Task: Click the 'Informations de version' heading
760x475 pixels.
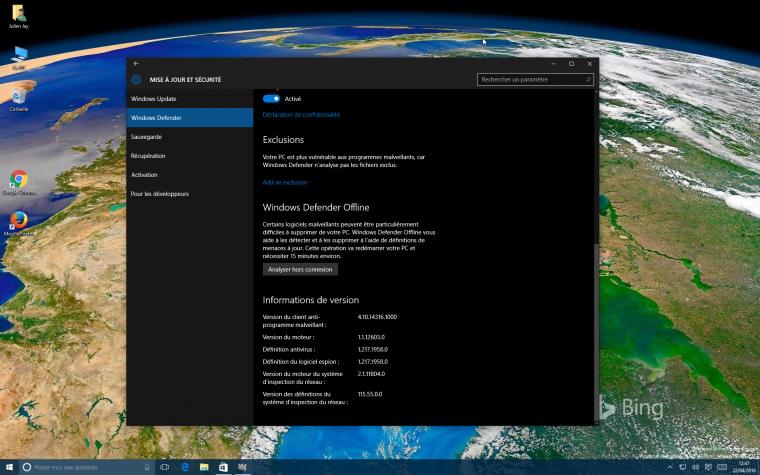Action: pos(311,300)
